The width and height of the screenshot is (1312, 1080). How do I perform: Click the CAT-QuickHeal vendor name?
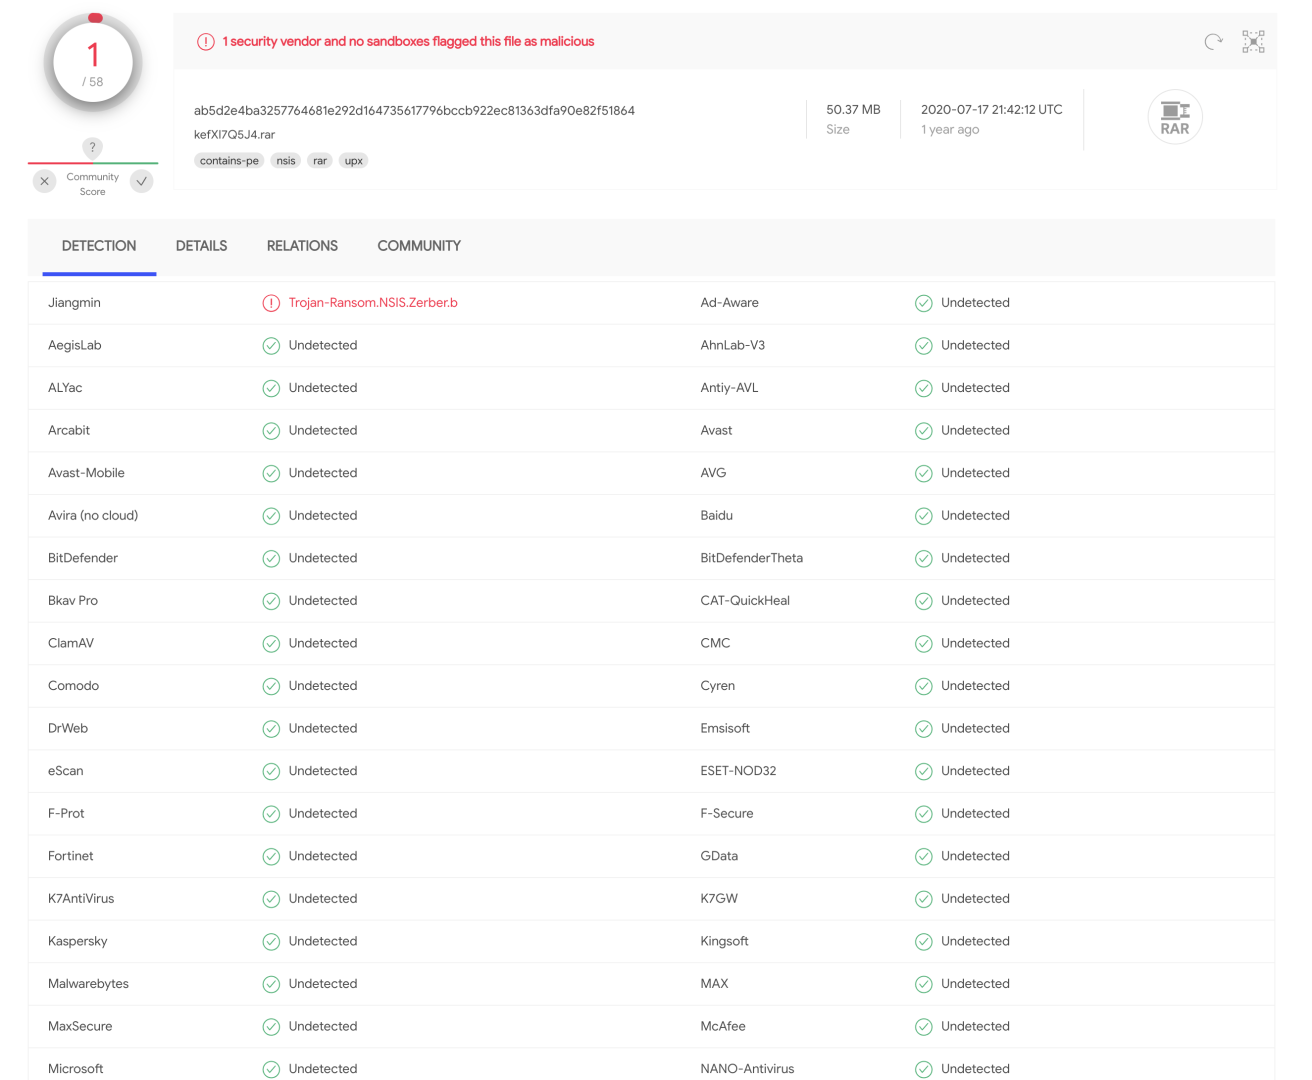click(745, 601)
